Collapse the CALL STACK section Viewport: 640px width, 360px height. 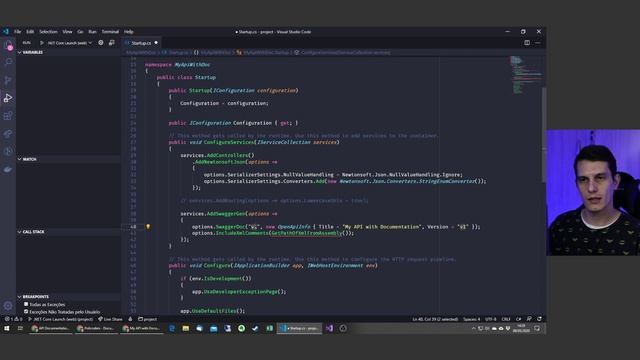click(x=68, y=232)
